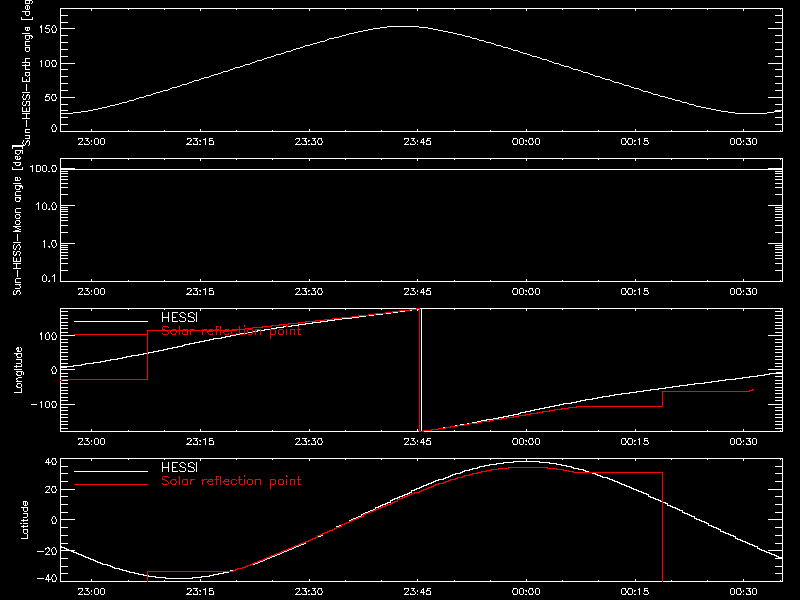Click 23:30 time label under Longitude plot
This screenshot has height=600, width=800.
(x=309, y=441)
